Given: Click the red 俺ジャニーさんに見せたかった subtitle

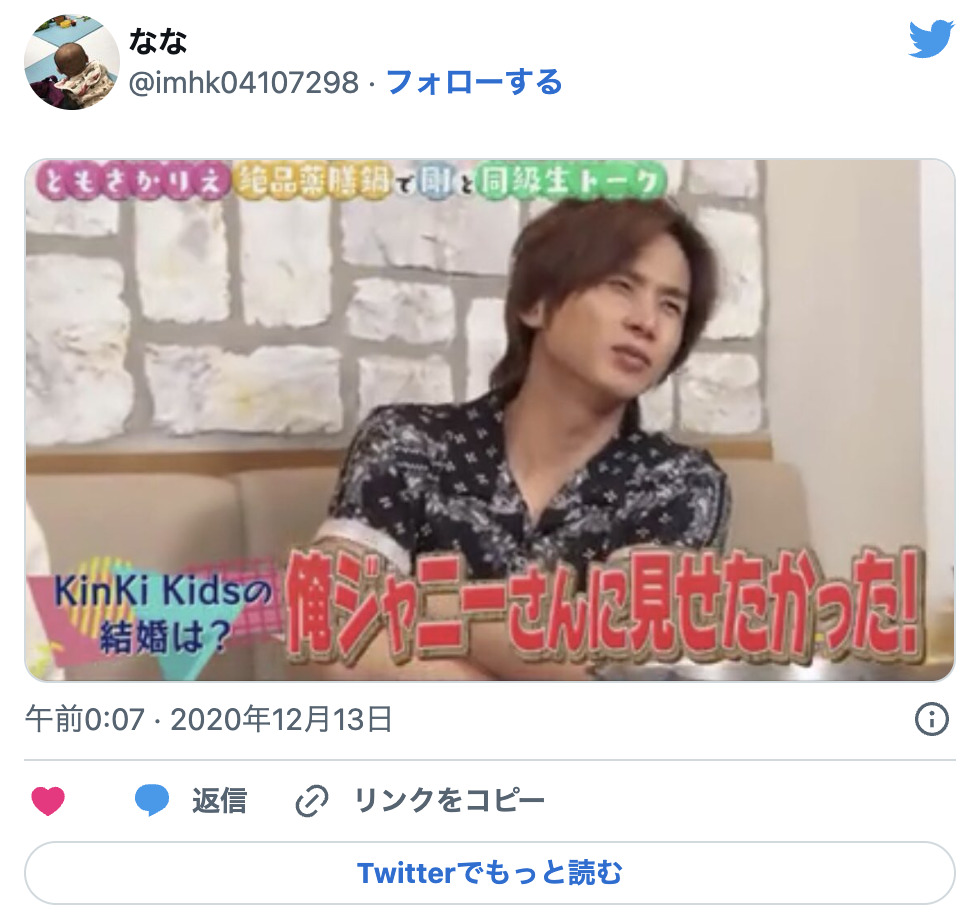Looking at the screenshot, I should pyautogui.click(x=604, y=608).
